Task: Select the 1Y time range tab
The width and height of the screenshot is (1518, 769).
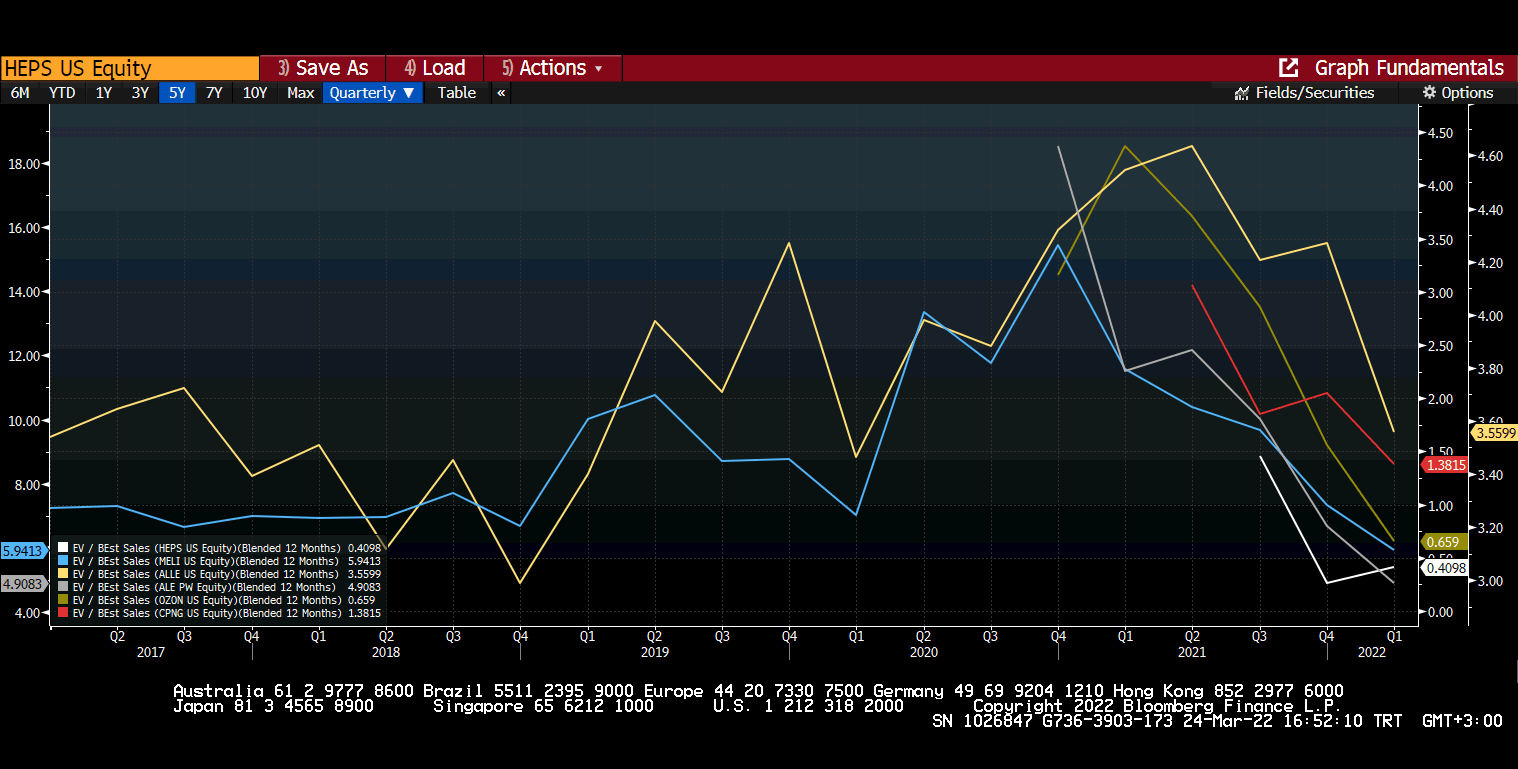Action: (103, 93)
